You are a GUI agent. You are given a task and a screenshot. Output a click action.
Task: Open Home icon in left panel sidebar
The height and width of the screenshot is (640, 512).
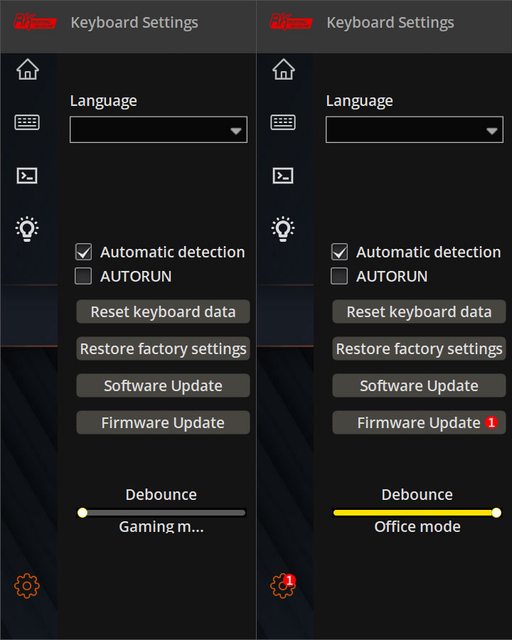pos(27,69)
